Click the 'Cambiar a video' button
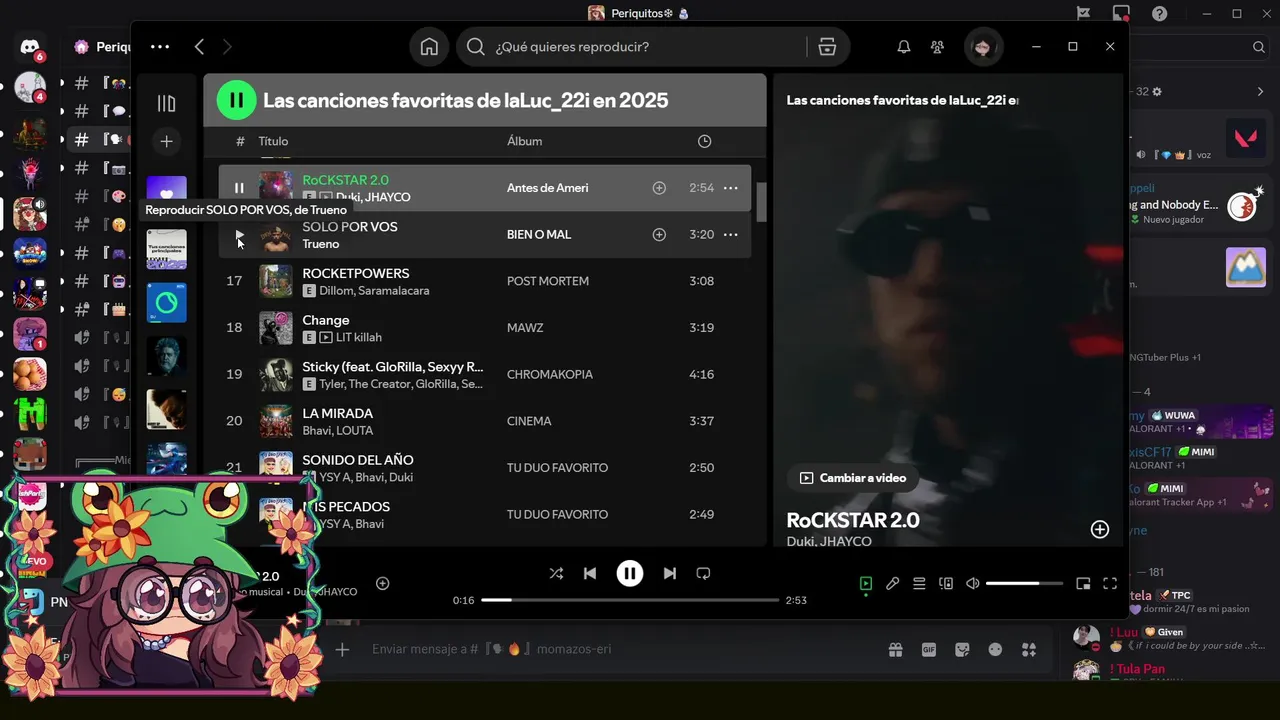This screenshot has width=1280, height=720. (x=852, y=478)
